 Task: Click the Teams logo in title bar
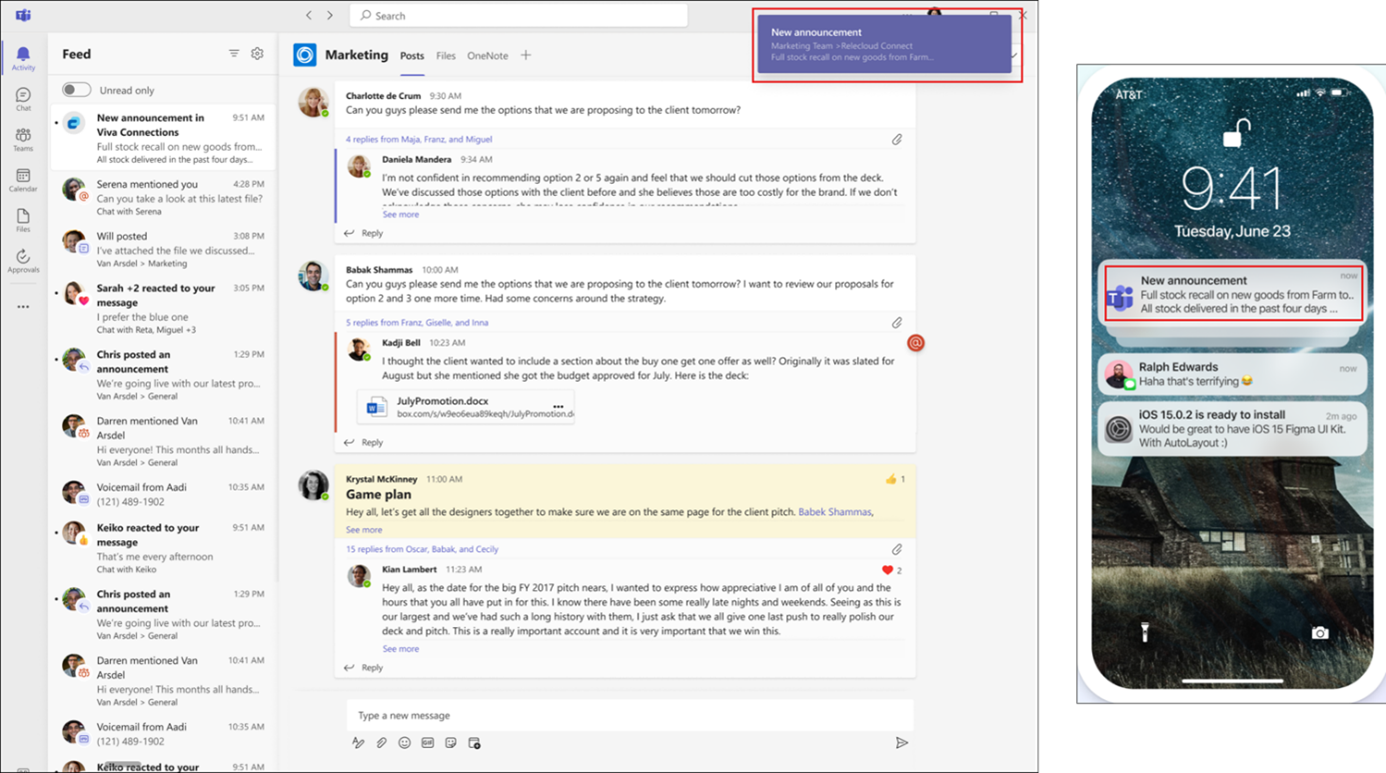point(23,15)
